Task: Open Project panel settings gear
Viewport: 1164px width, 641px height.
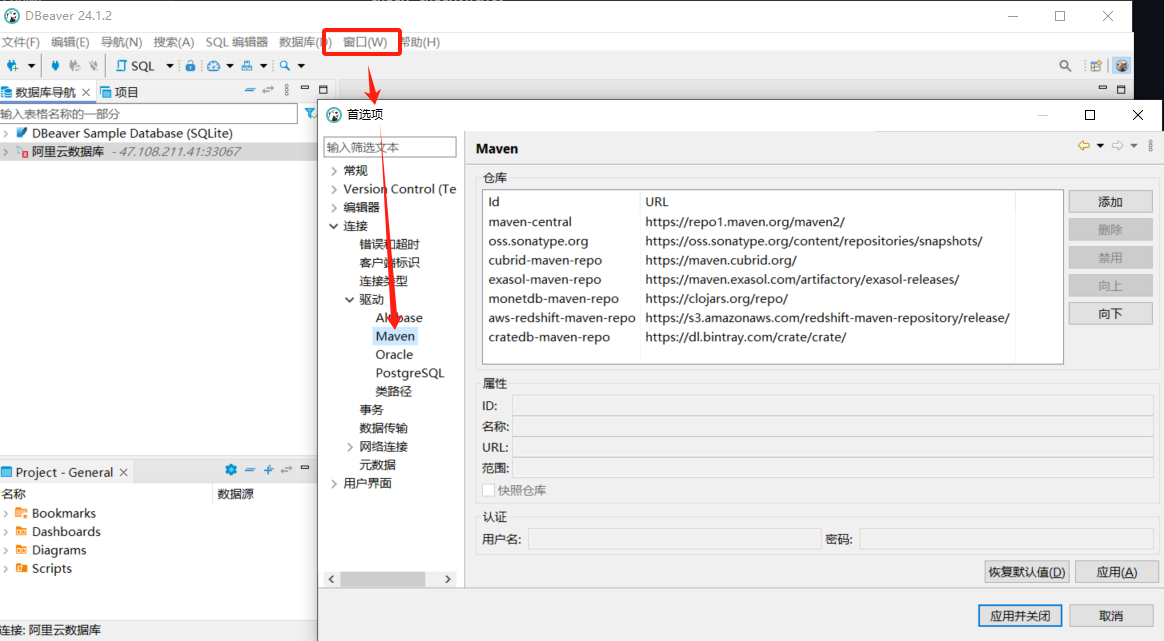Action: (231, 469)
